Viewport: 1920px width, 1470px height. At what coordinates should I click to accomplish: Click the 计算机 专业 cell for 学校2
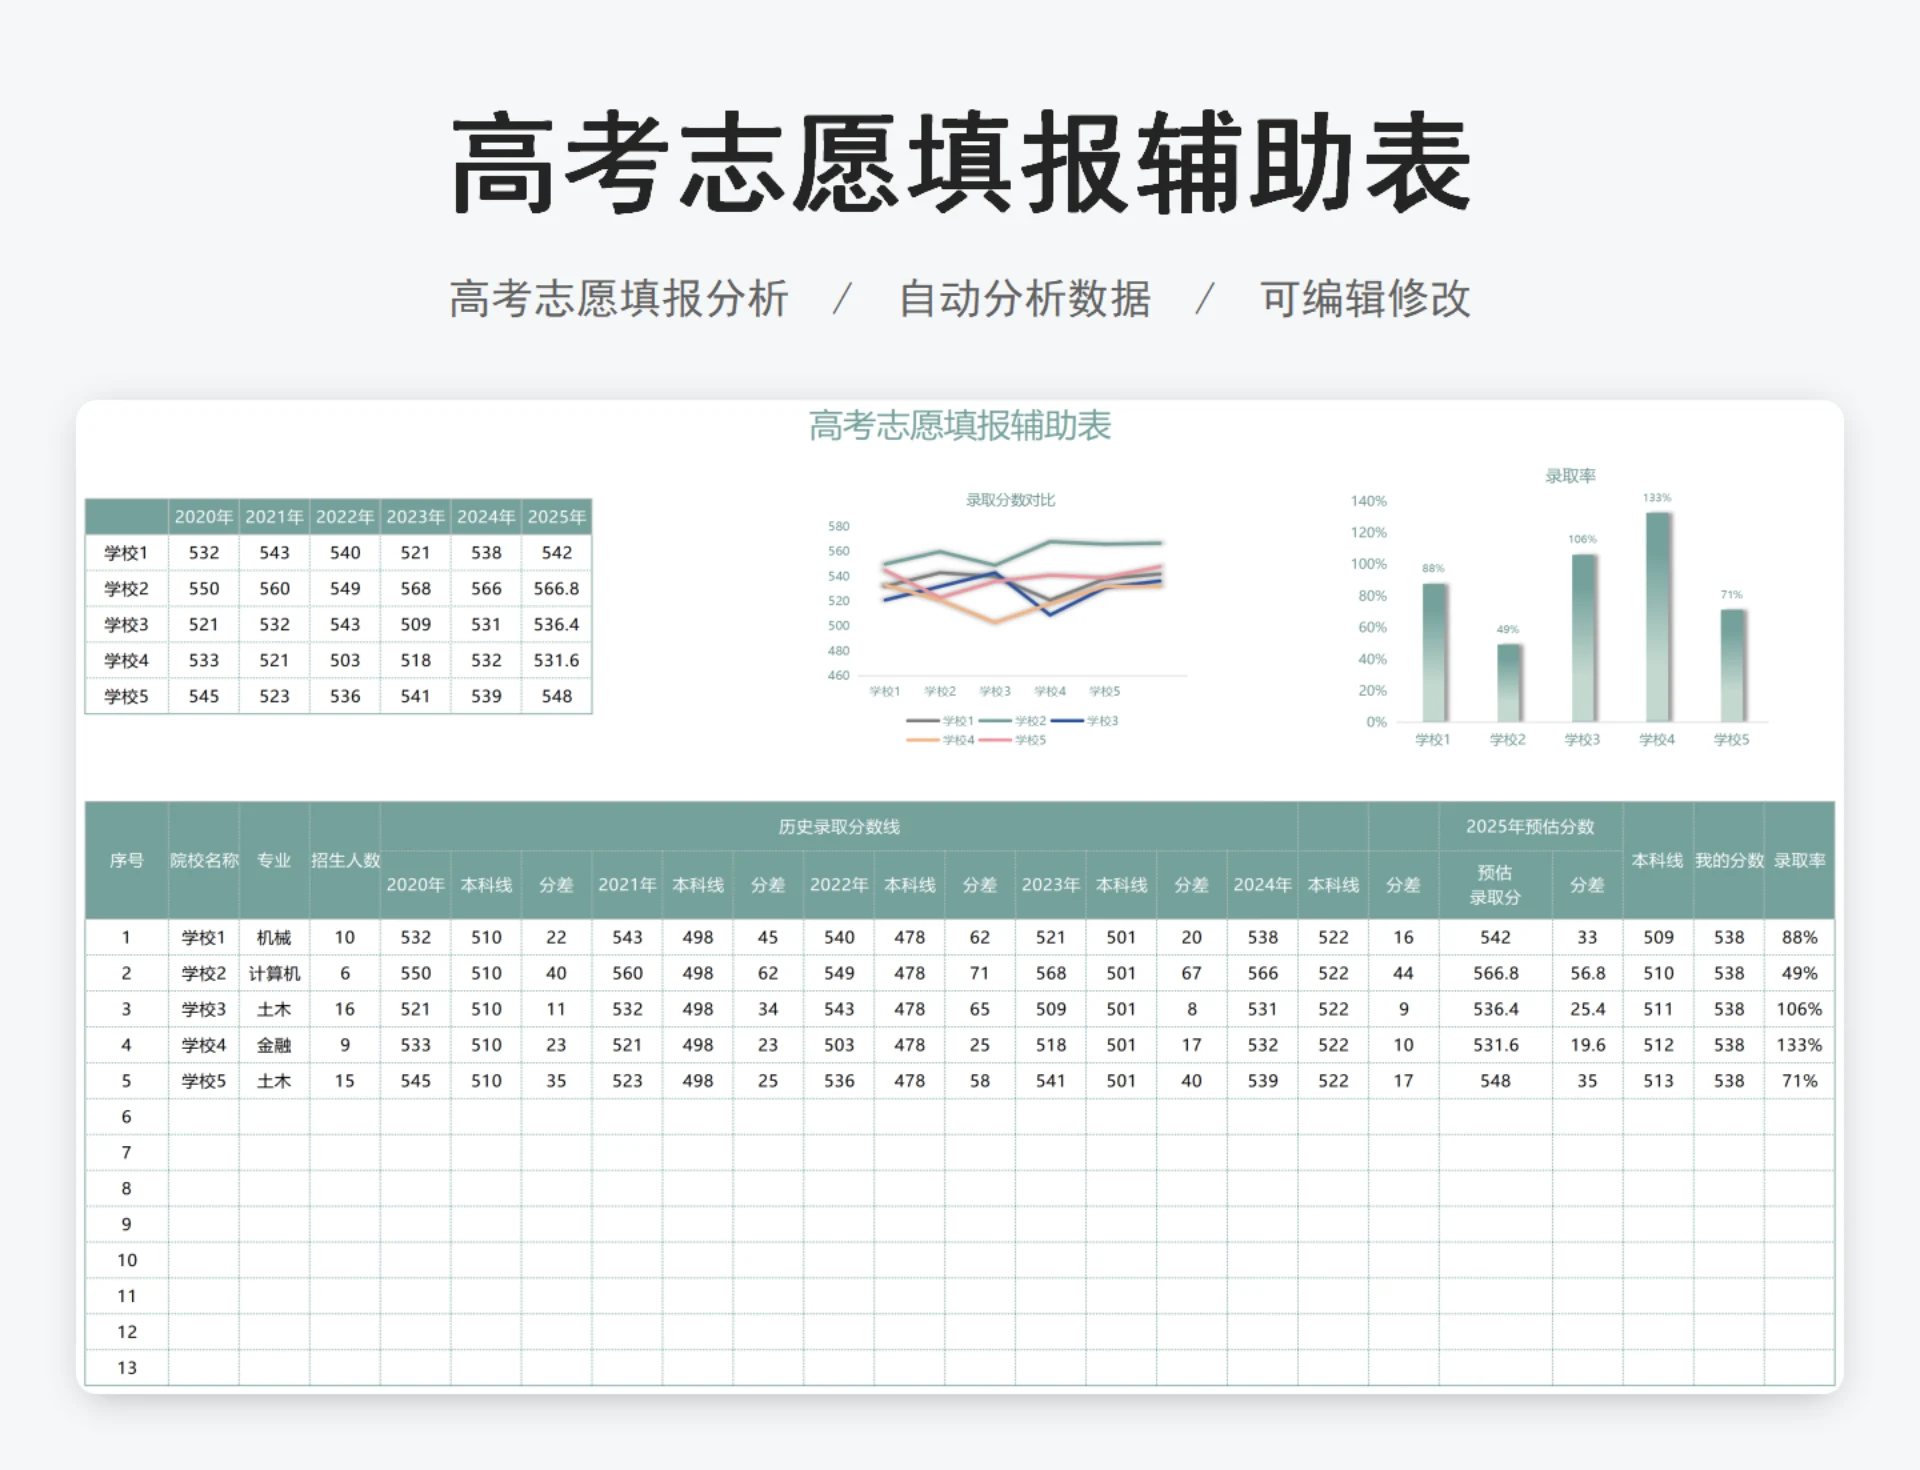273,972
